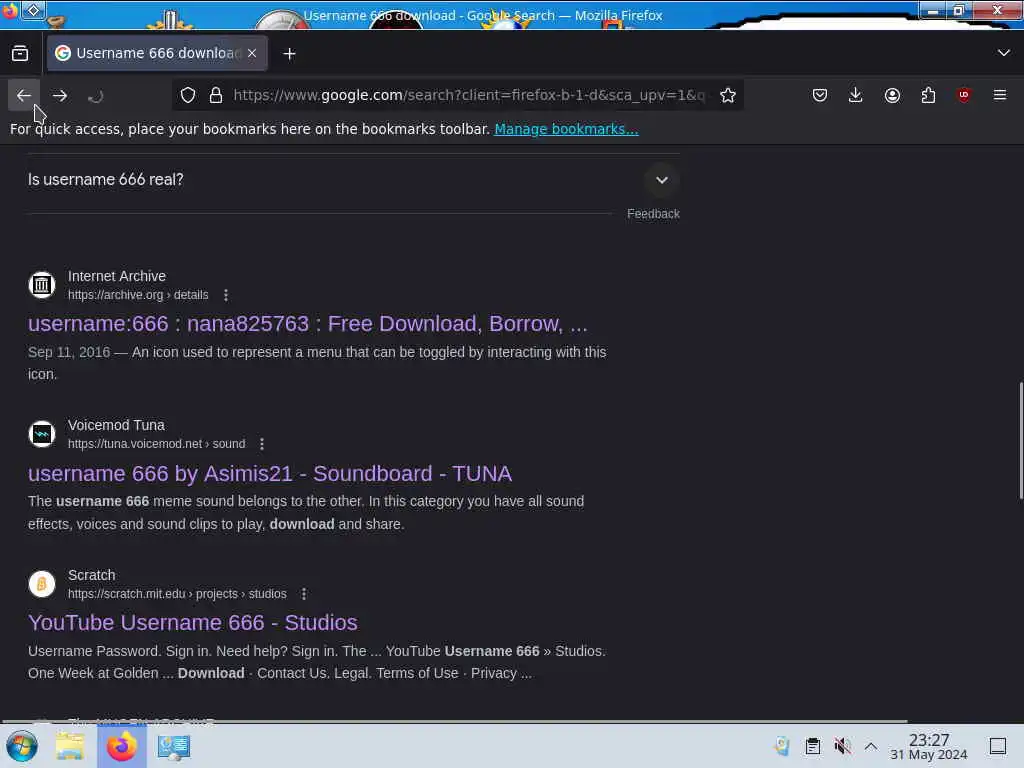Screen dimensions: 1024x768
Task: Open Save to Pocket icon
Action: (820, 95)
